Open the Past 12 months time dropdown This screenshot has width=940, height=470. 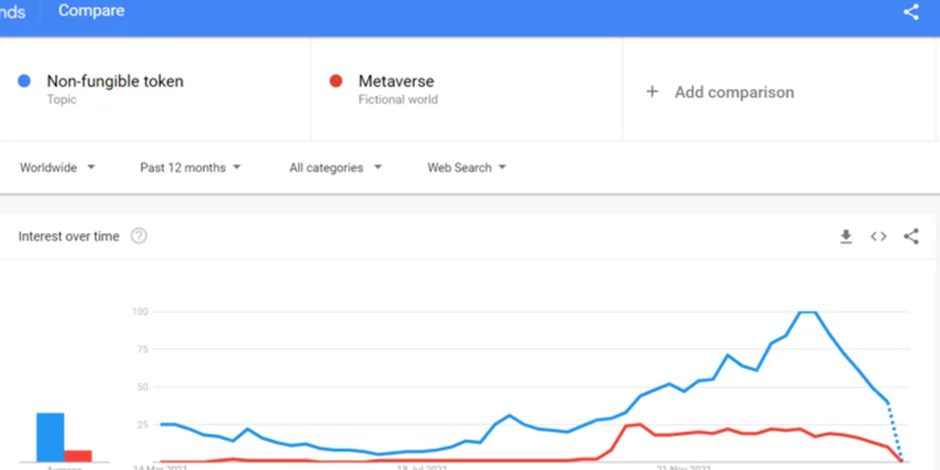[x=190, y=168]
